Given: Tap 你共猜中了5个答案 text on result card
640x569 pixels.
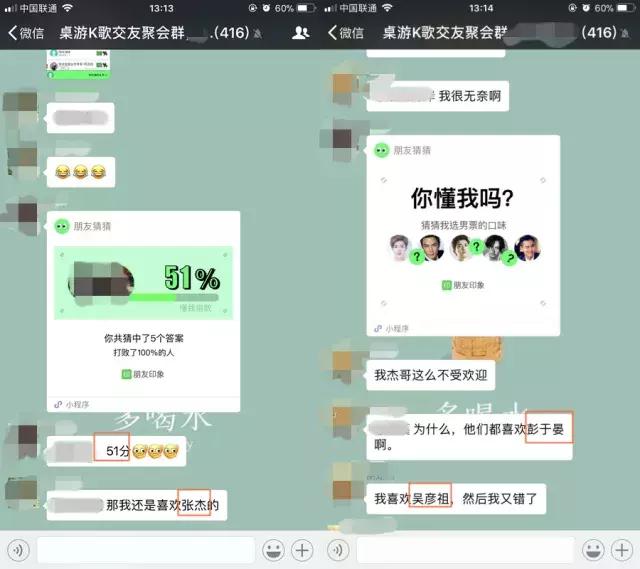Looking at the screenshot, I should pos(143,338).
